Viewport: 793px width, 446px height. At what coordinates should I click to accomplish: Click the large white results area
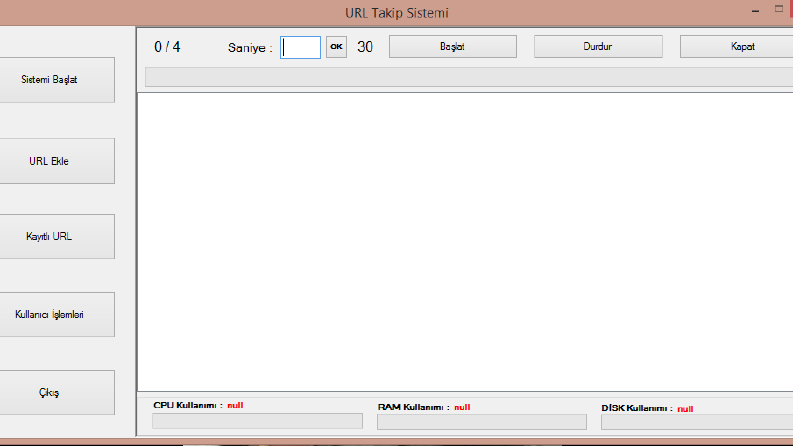[x=465, y=242]
